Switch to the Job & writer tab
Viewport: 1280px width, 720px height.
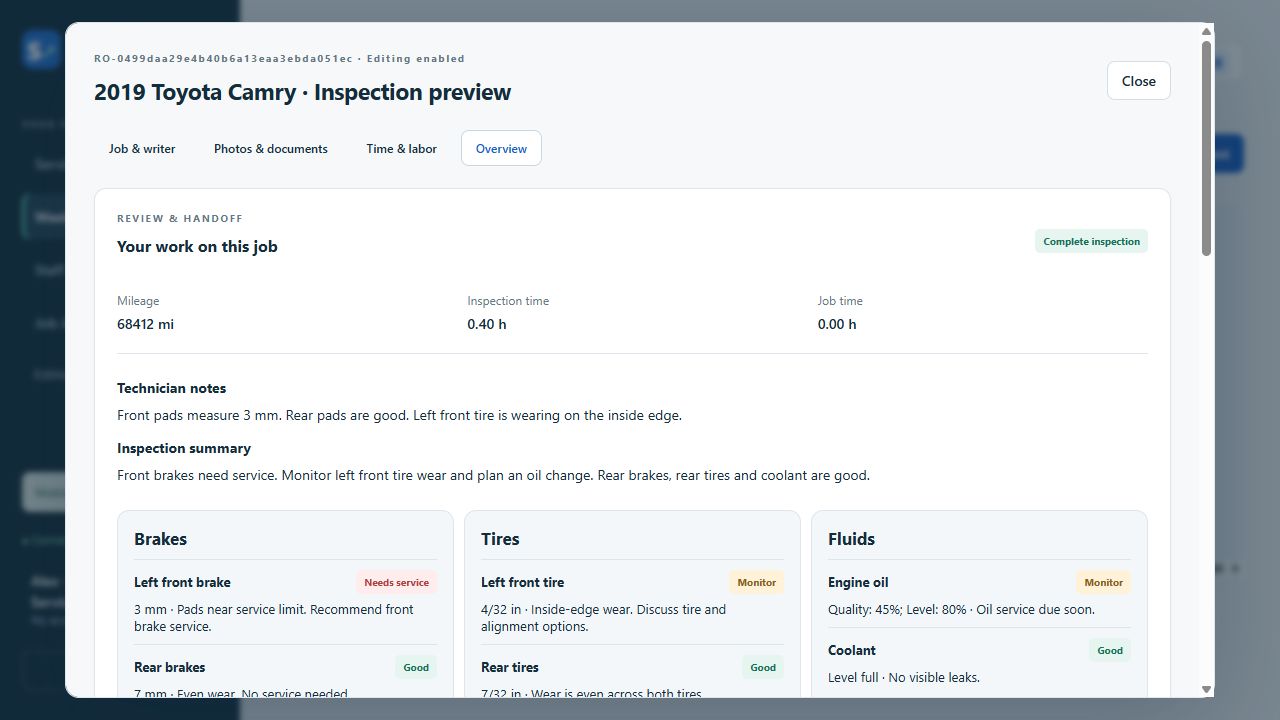142,148
